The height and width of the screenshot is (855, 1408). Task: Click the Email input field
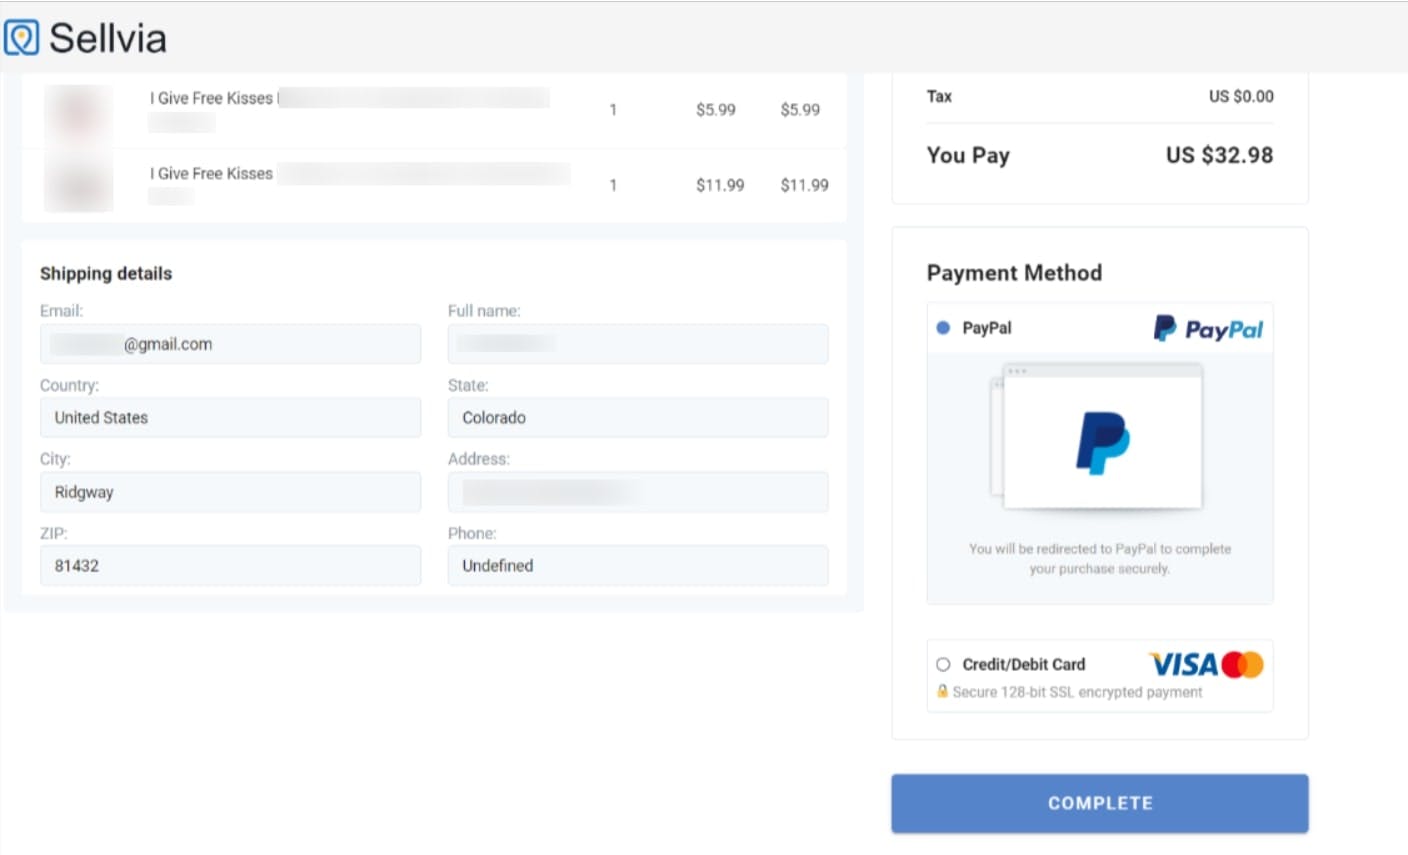(230, 344)
